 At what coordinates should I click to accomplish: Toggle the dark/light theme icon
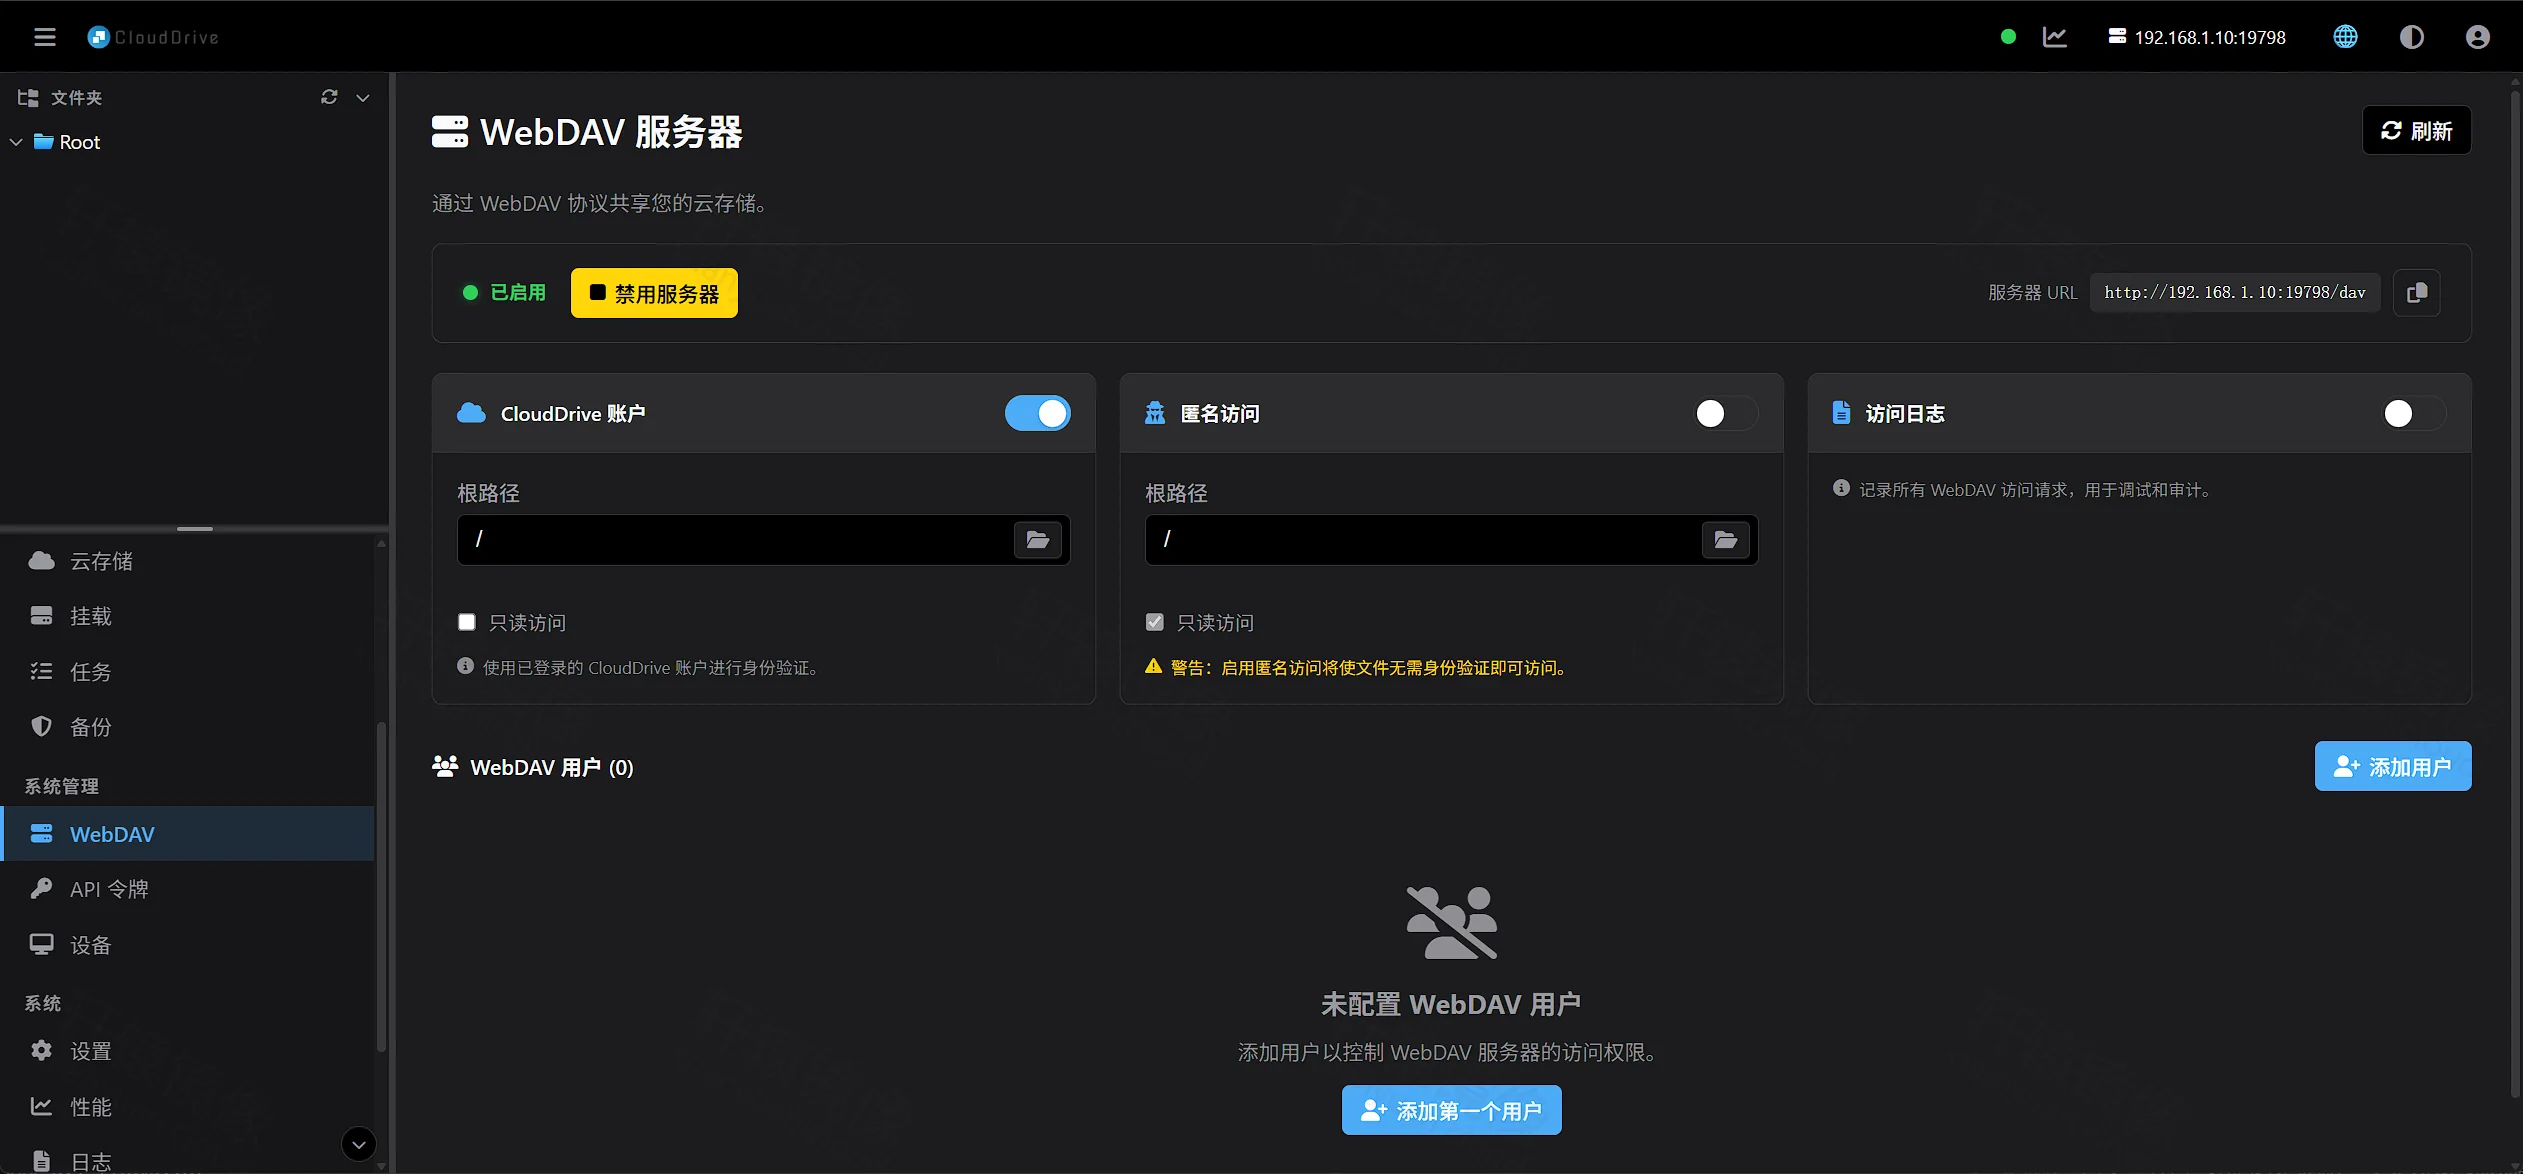click(x=2412, y=37)
